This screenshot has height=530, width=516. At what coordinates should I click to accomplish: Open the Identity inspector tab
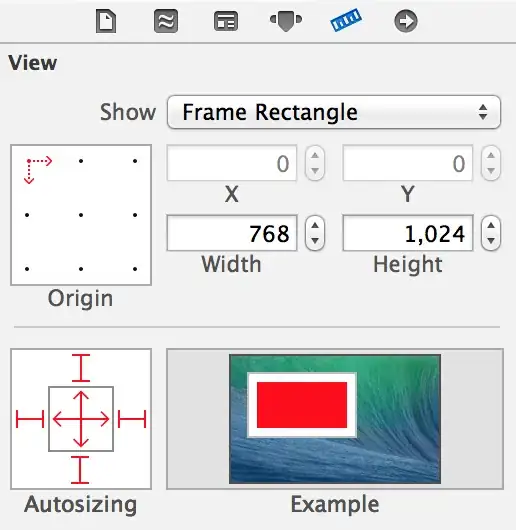tap(226, 21)
